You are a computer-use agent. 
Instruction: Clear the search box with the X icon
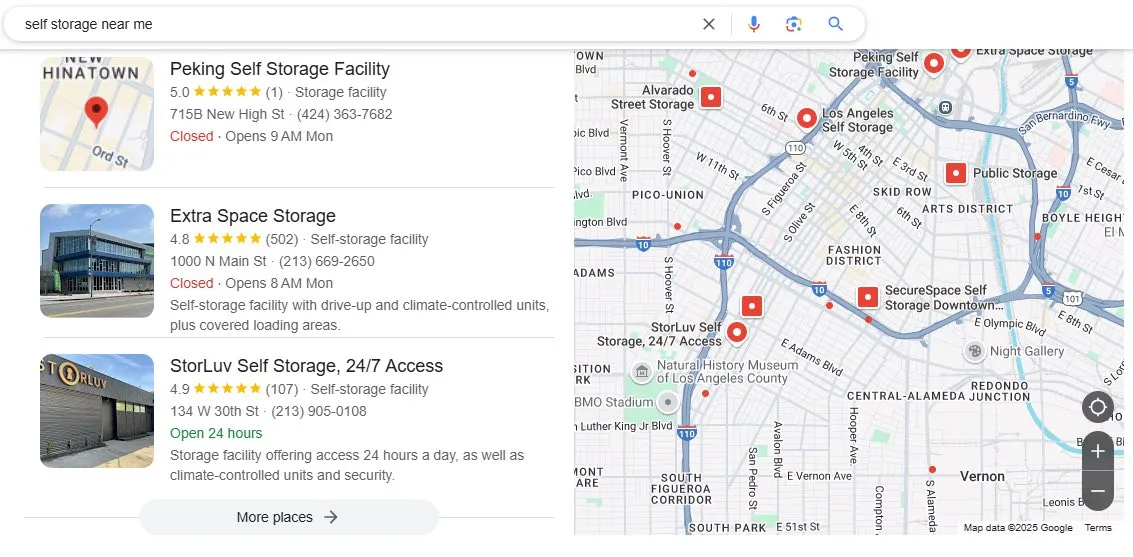pyautogui.click(x=709, y=24)
